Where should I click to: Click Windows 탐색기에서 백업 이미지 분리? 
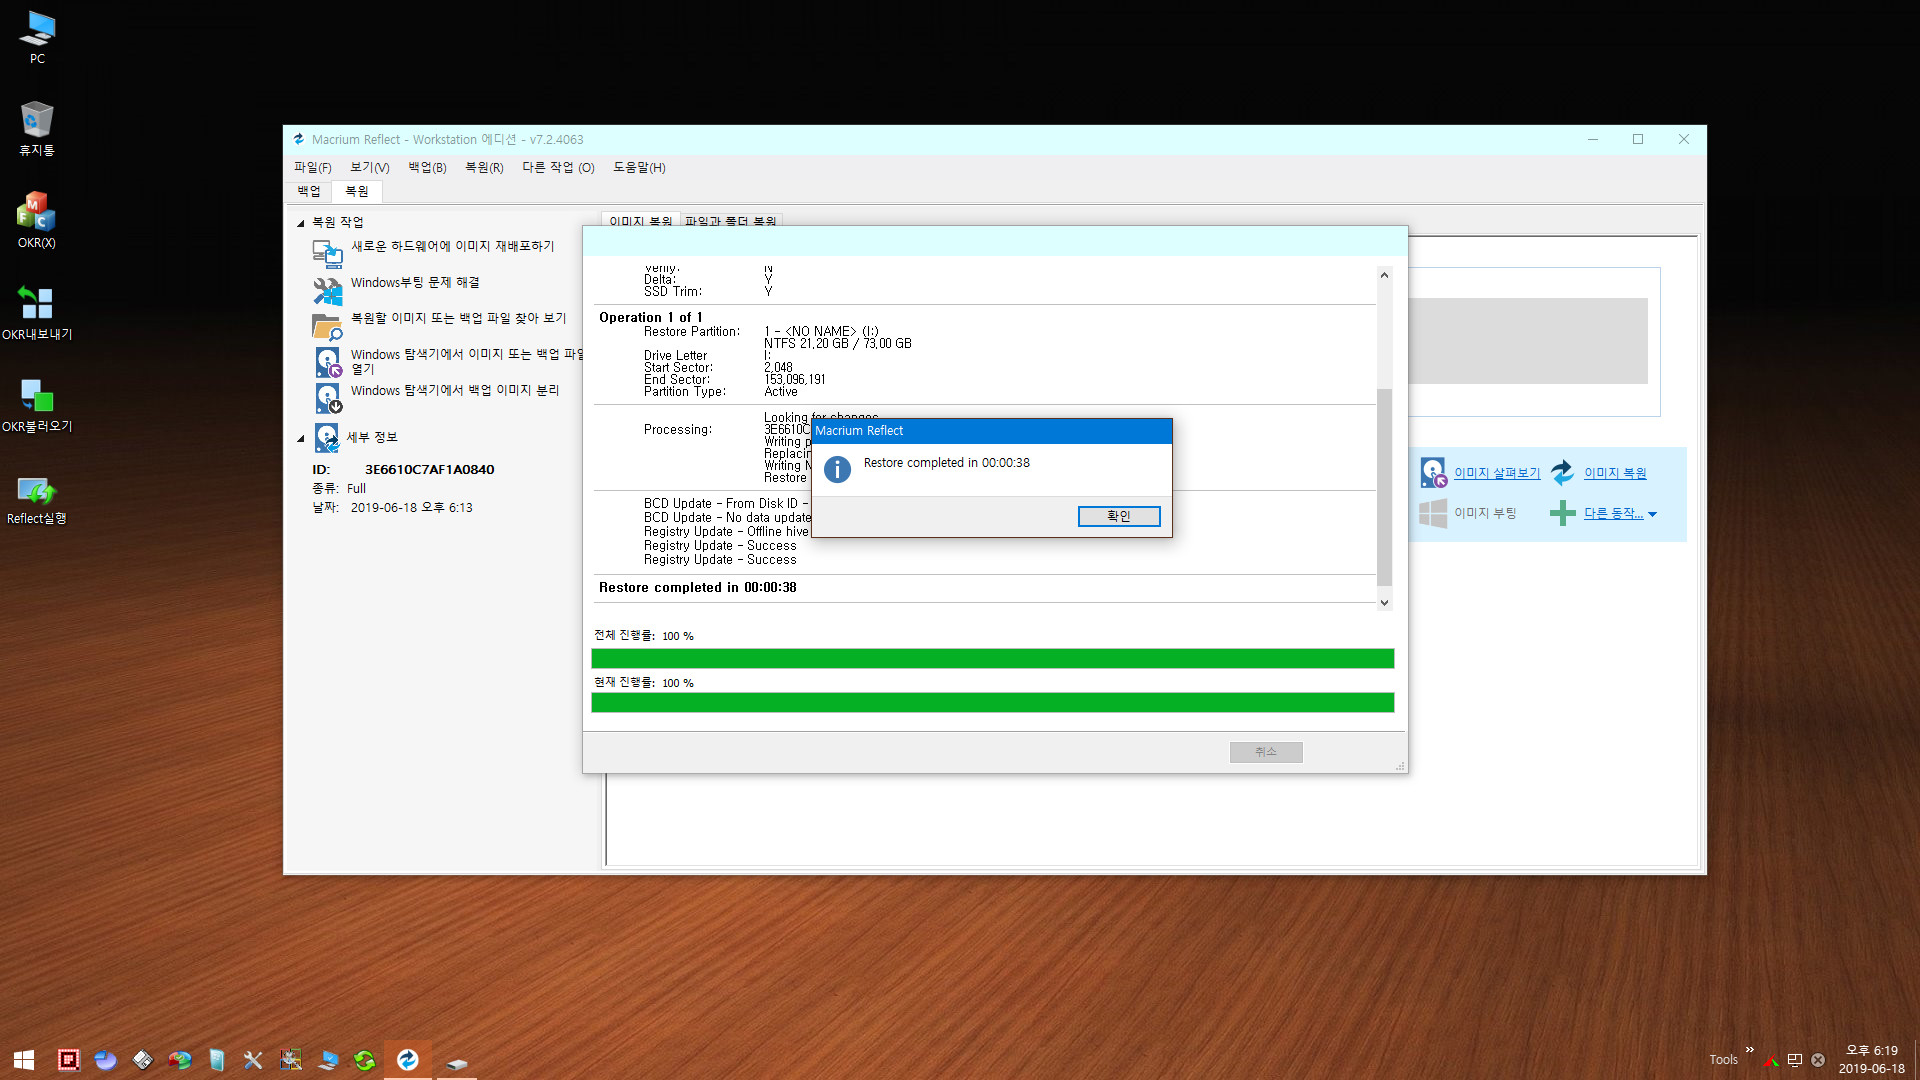tap(454, 390)
